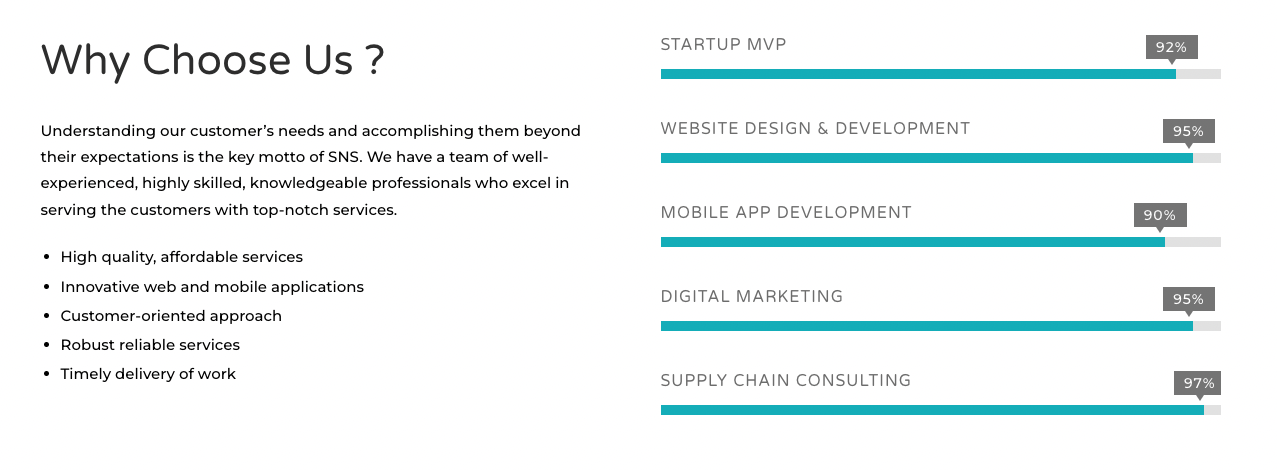The height and width of the screenshot is (470, 1277).
Task: Select the Website Design & Development progress bar
Action: tap(940, 158)
